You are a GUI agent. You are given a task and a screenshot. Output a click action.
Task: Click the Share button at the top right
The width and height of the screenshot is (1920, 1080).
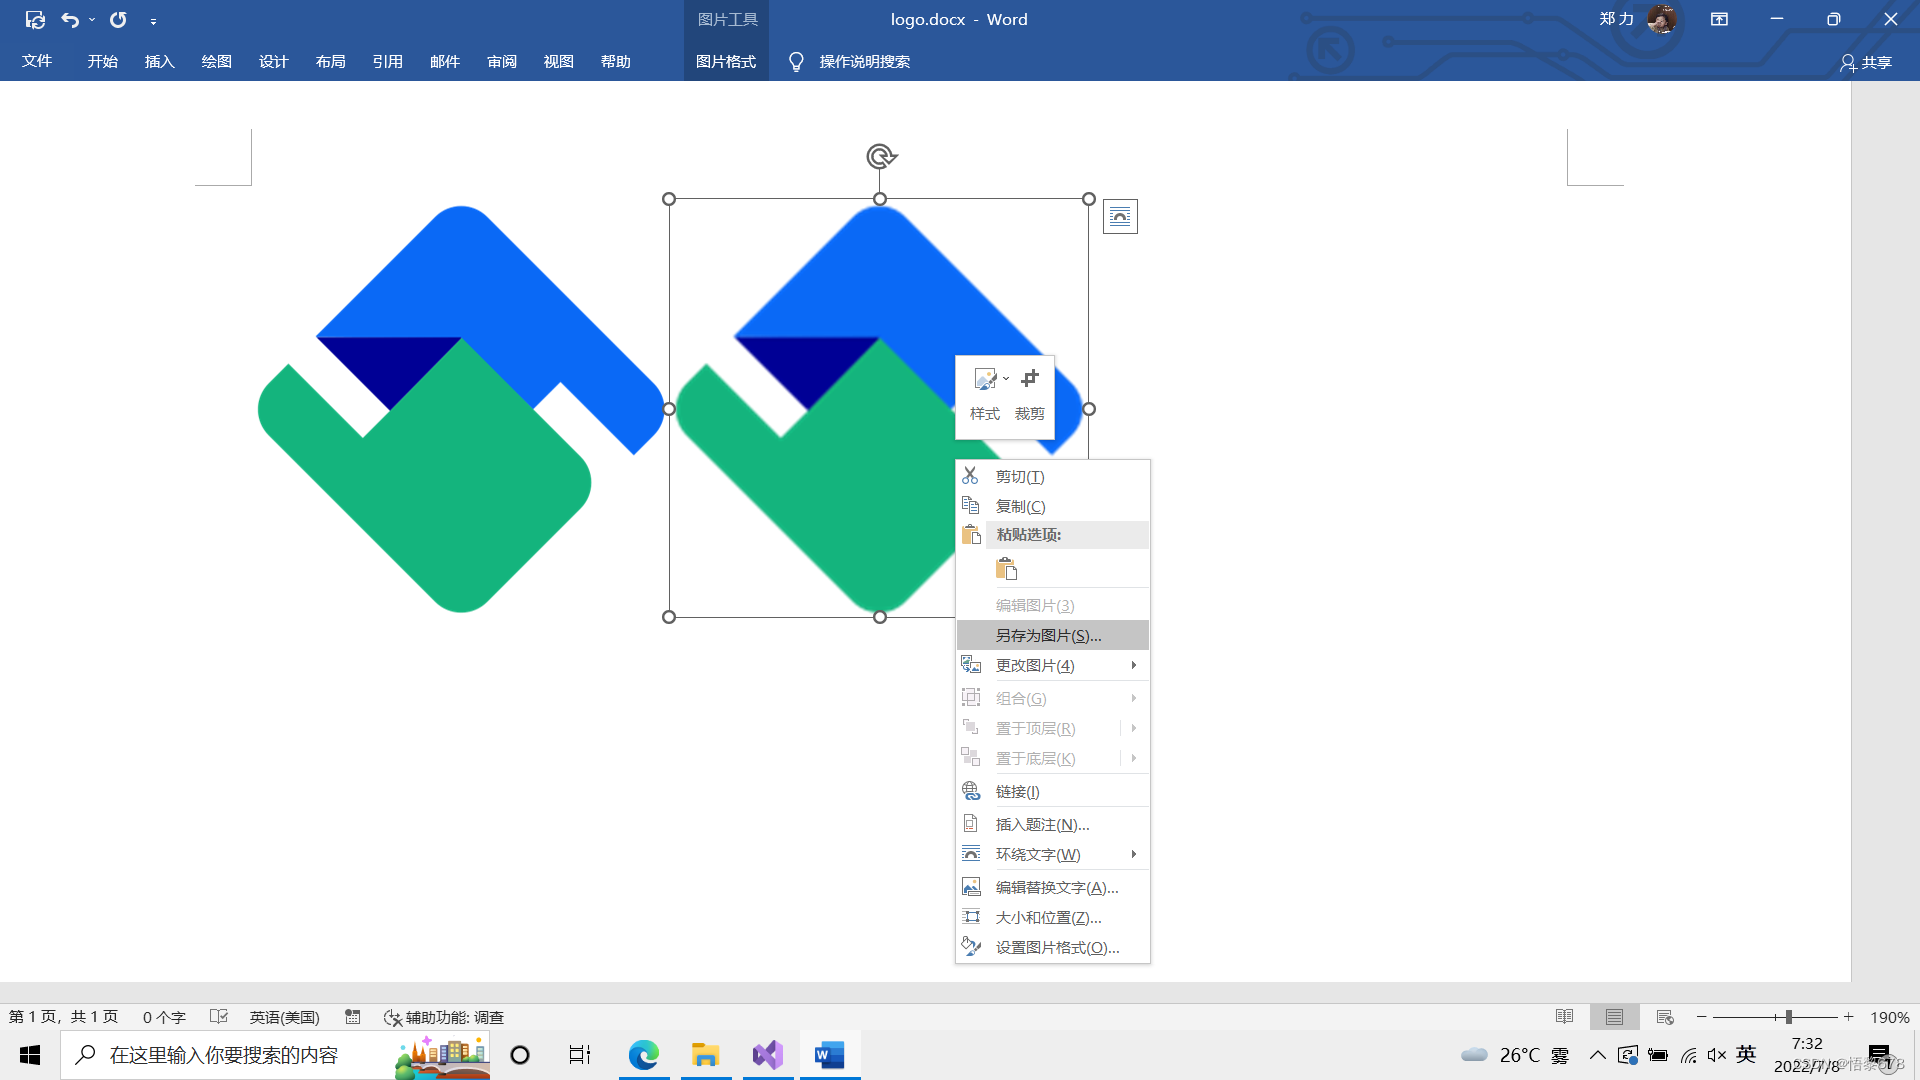1866,62
